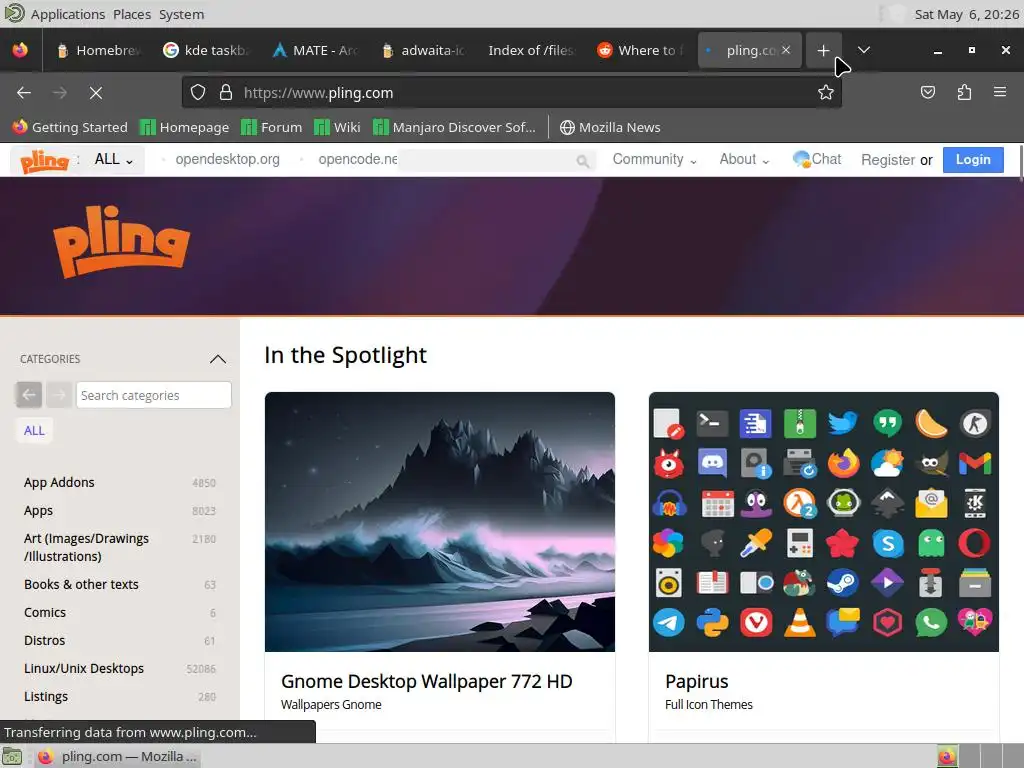Viewport: 1024px width, 768px height.
Task: Open the Gnome Desktop Wallpaper 772 HD thumbnail
Action: point(440,521)
